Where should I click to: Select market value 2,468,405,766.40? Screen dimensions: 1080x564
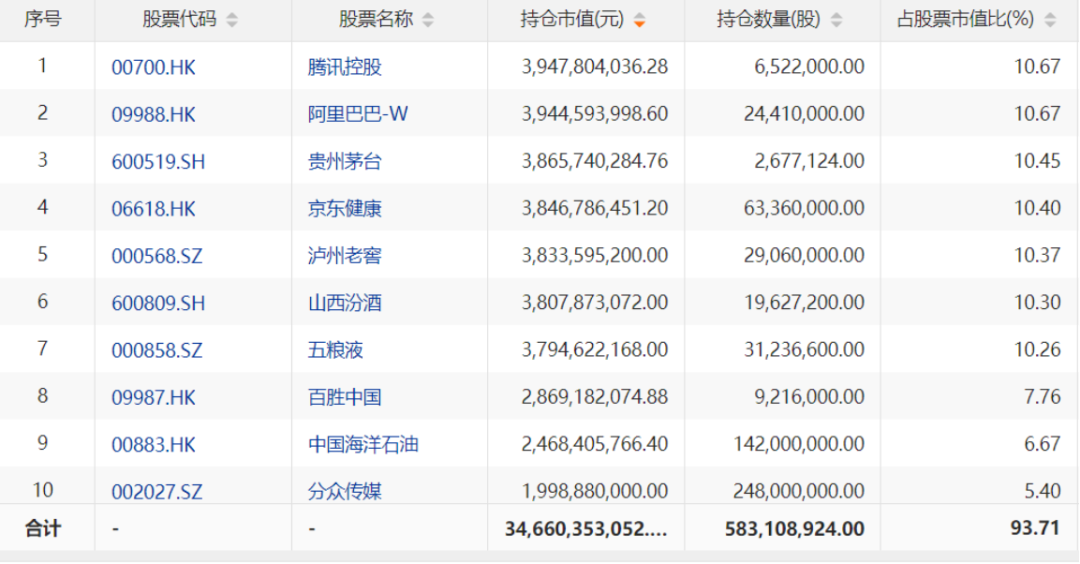(x=594, y=443)
